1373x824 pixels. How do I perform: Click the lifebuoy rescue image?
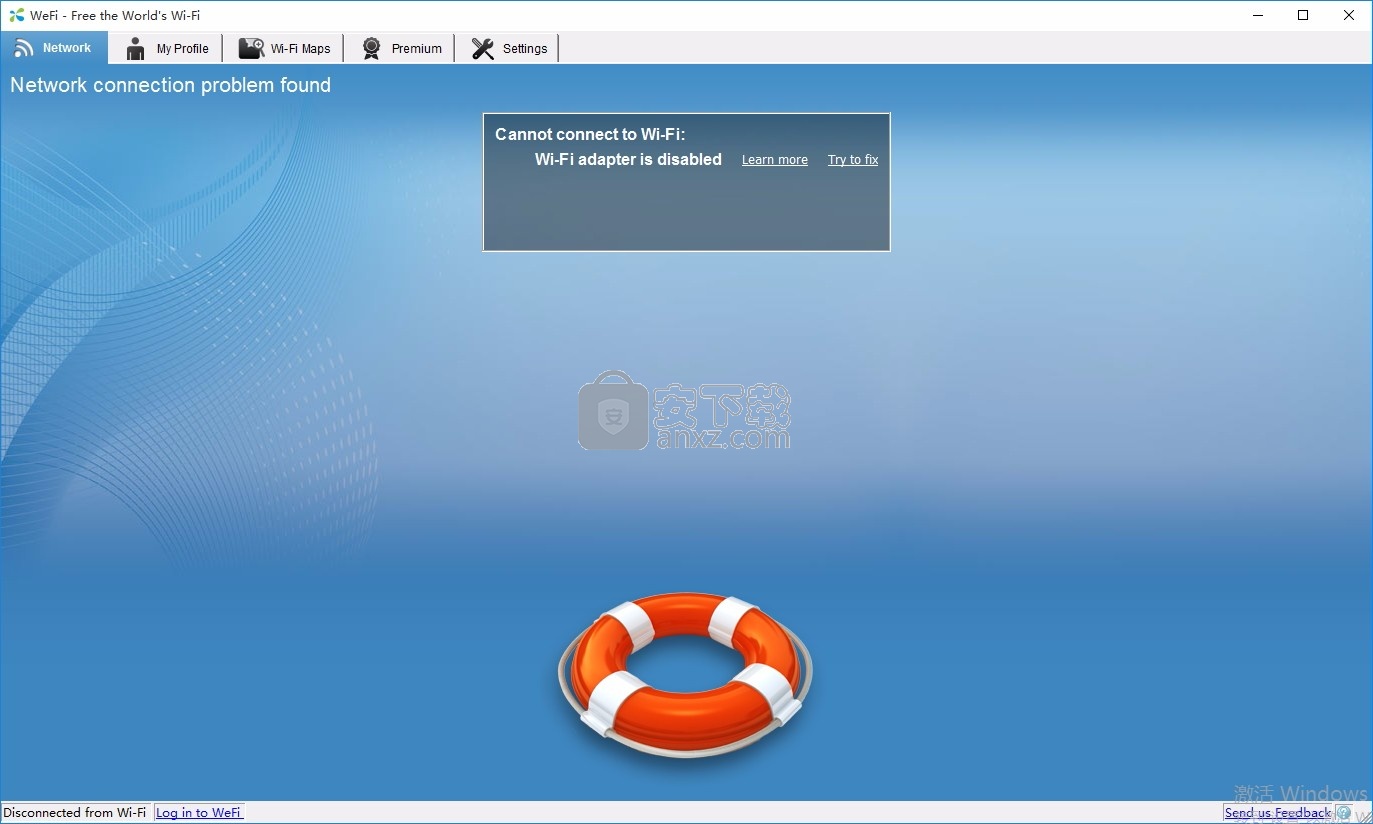(x=685, y=674)
